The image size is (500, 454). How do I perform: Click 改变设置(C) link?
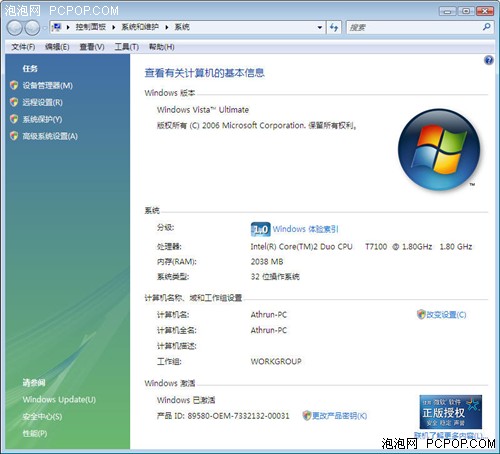pyautogui.click(x=446, y=314)
